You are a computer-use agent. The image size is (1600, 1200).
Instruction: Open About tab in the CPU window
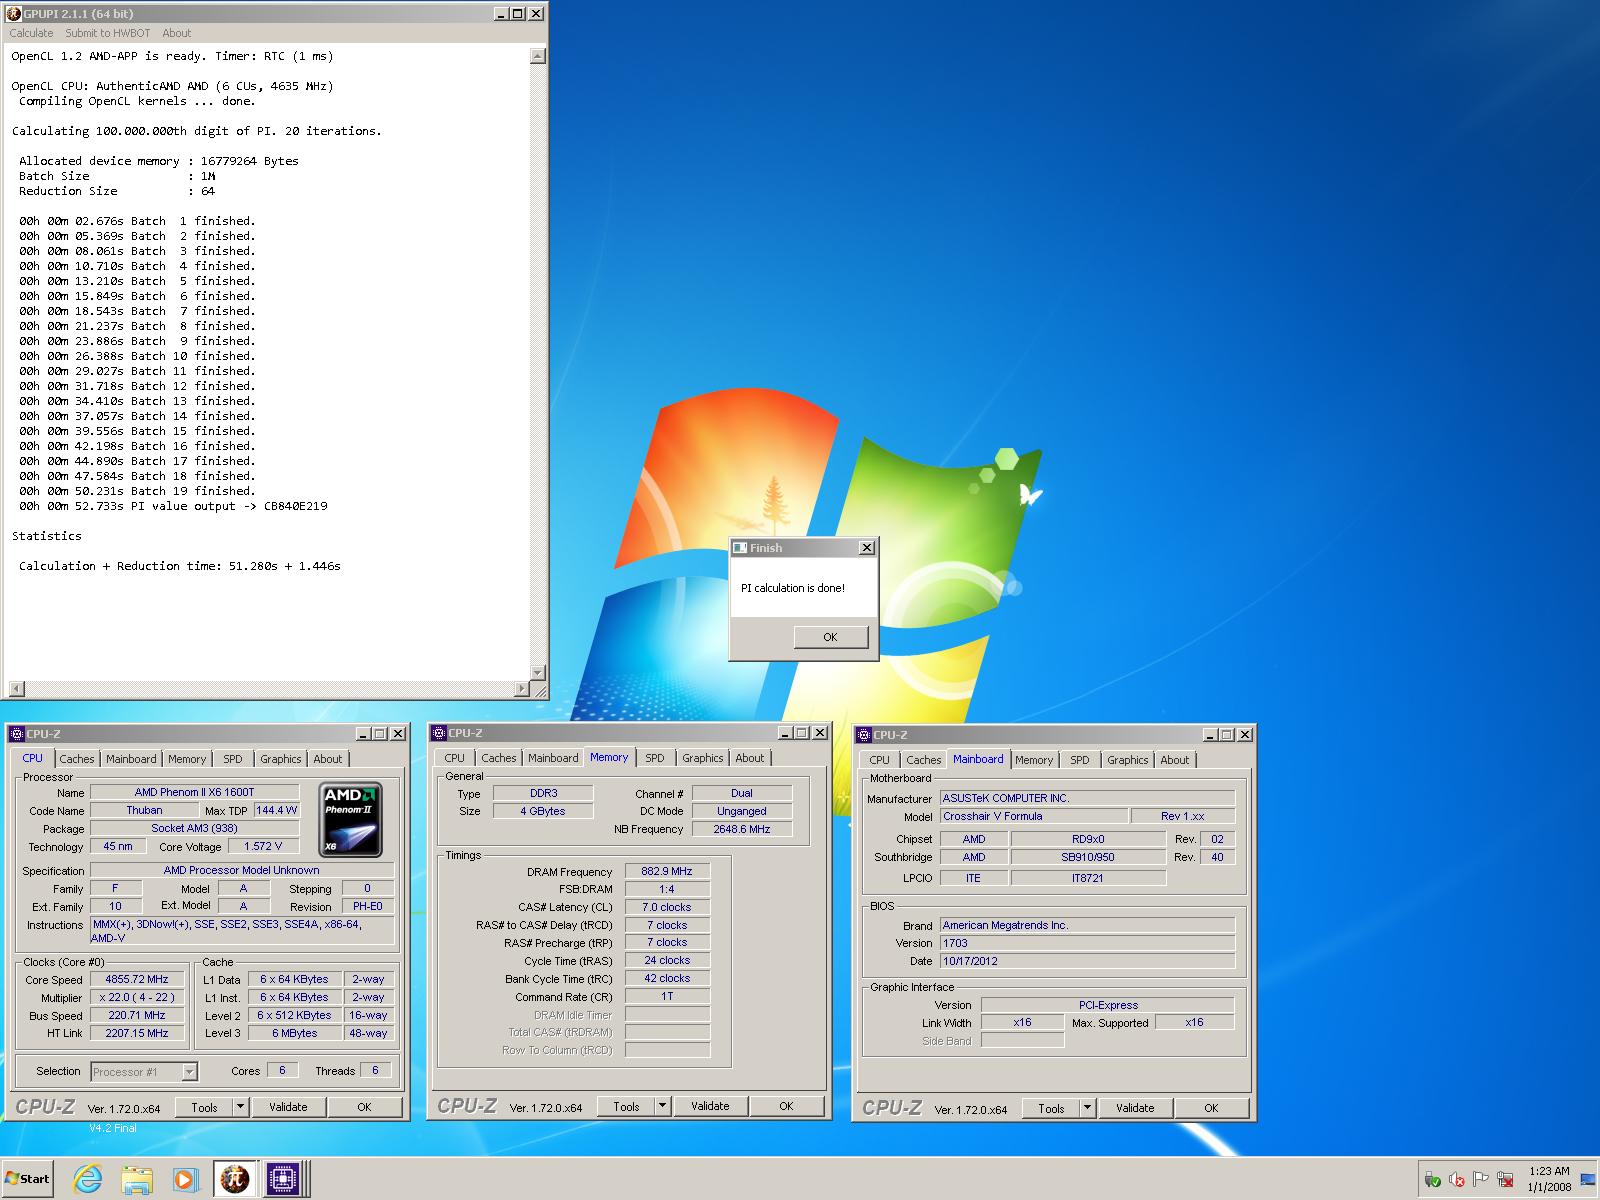pos(327,759)
